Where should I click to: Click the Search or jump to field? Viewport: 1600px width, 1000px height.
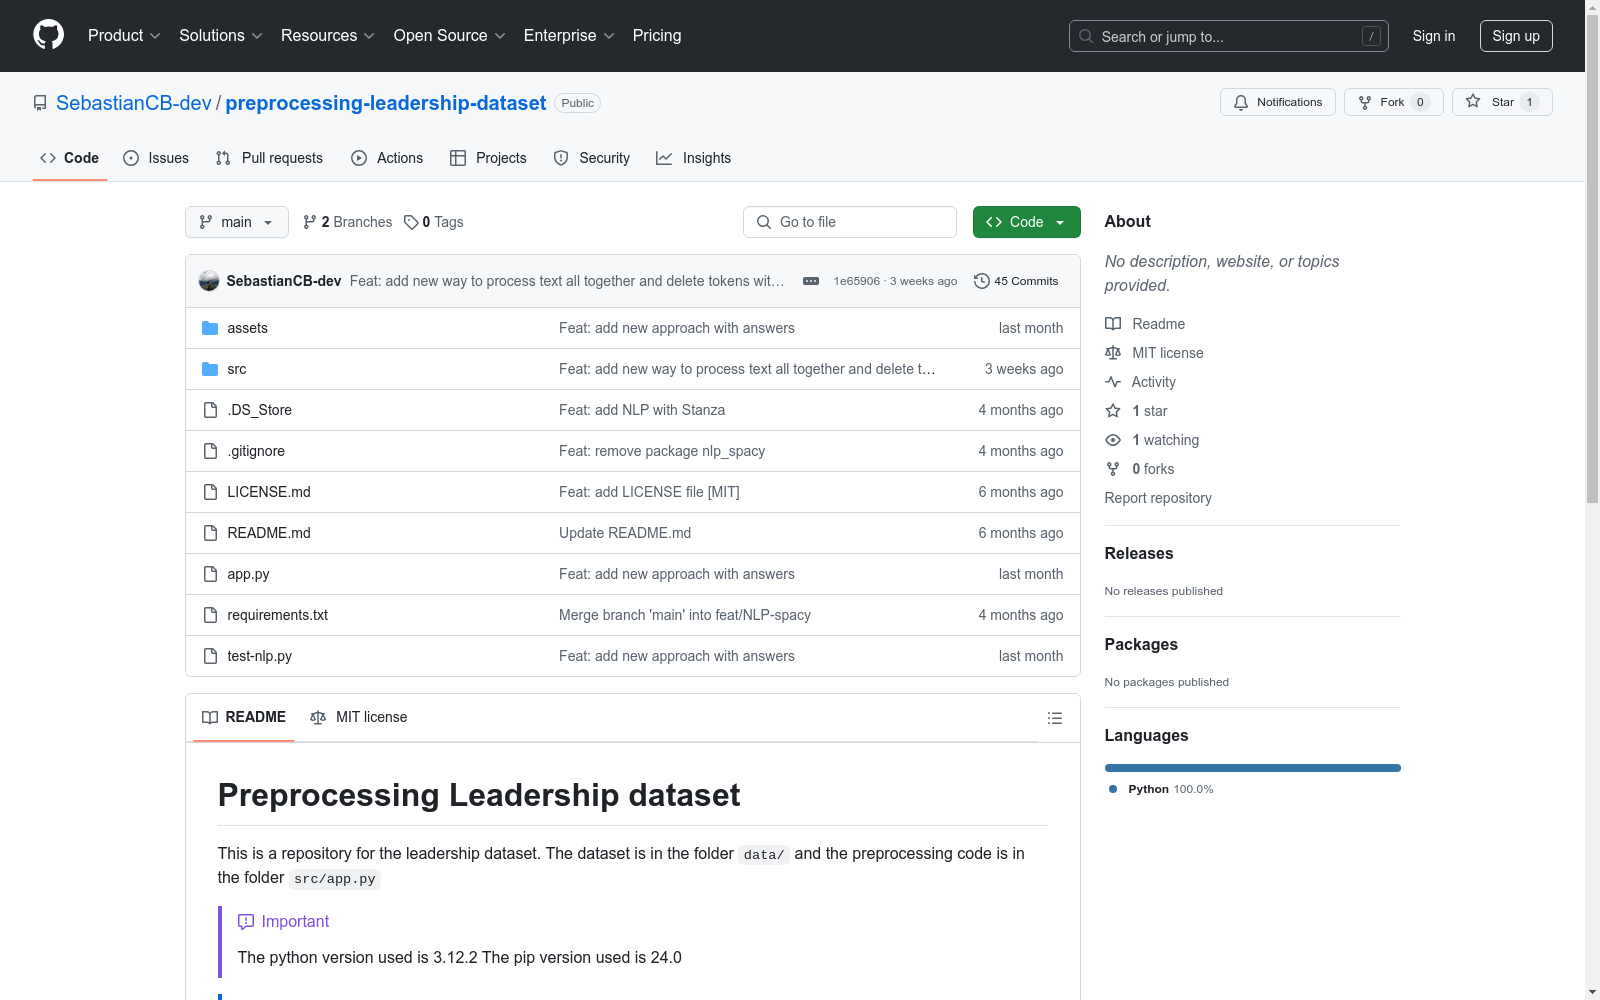coord(1229,36)
